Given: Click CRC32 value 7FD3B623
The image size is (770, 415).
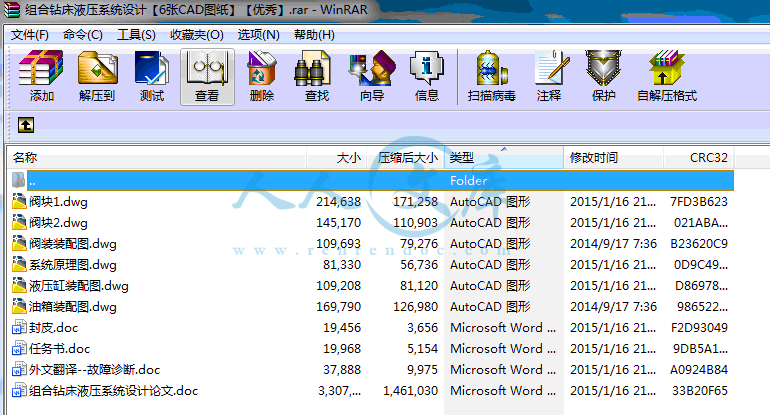Looking at the screenshot, I should (699, 202).
